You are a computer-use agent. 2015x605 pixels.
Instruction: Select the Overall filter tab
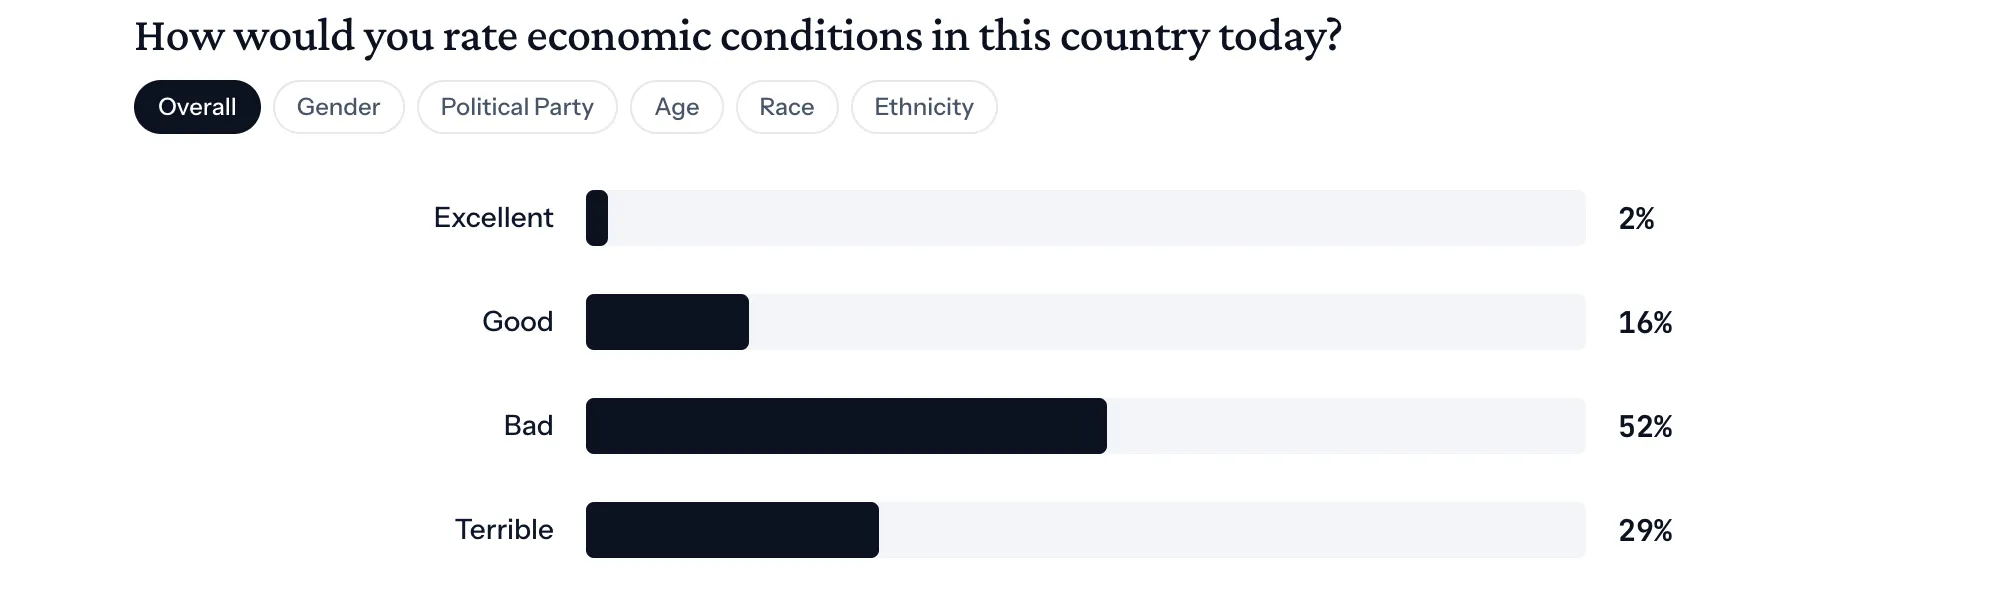197,107
